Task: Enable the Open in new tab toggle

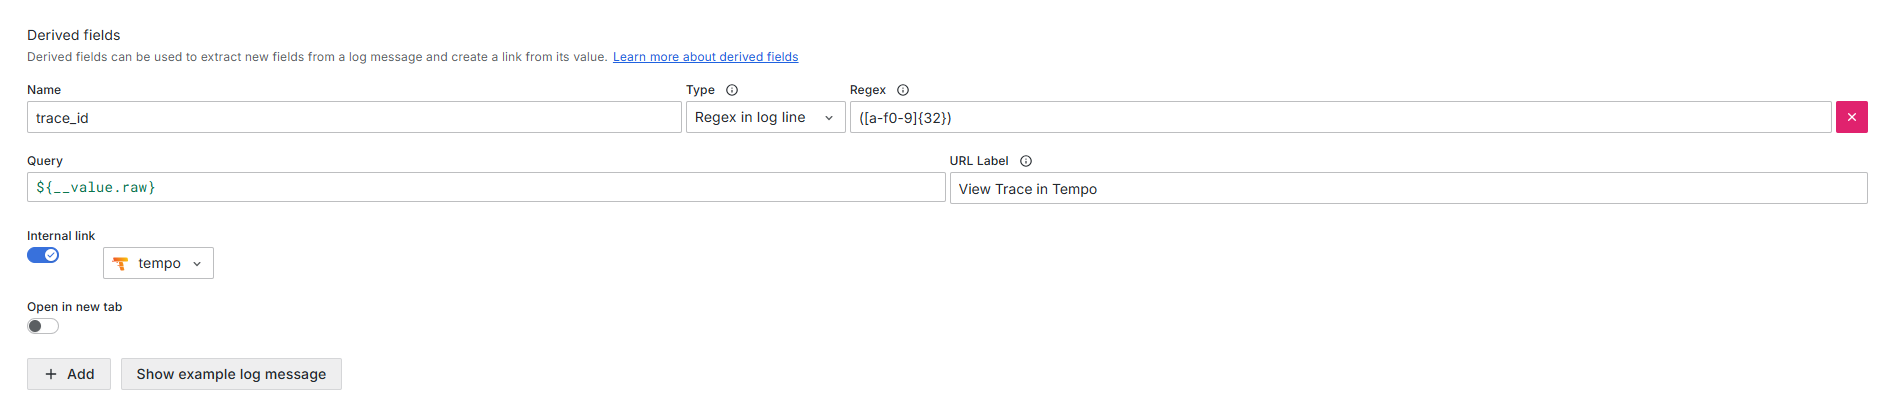Action: (43, 326)
